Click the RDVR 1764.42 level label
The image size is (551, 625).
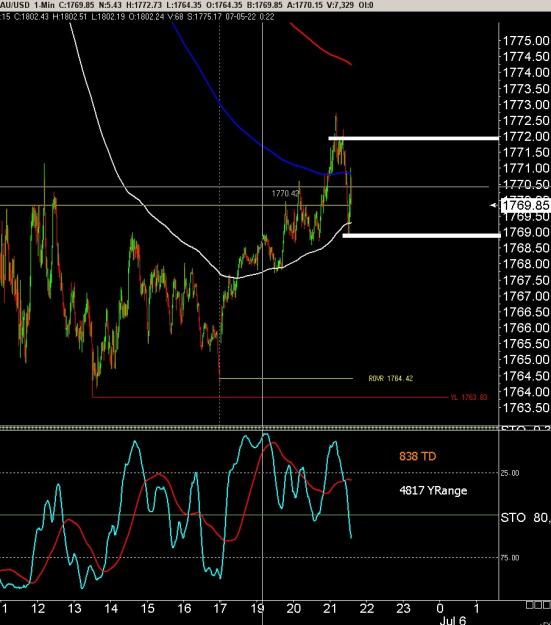(x=391, y=378)
